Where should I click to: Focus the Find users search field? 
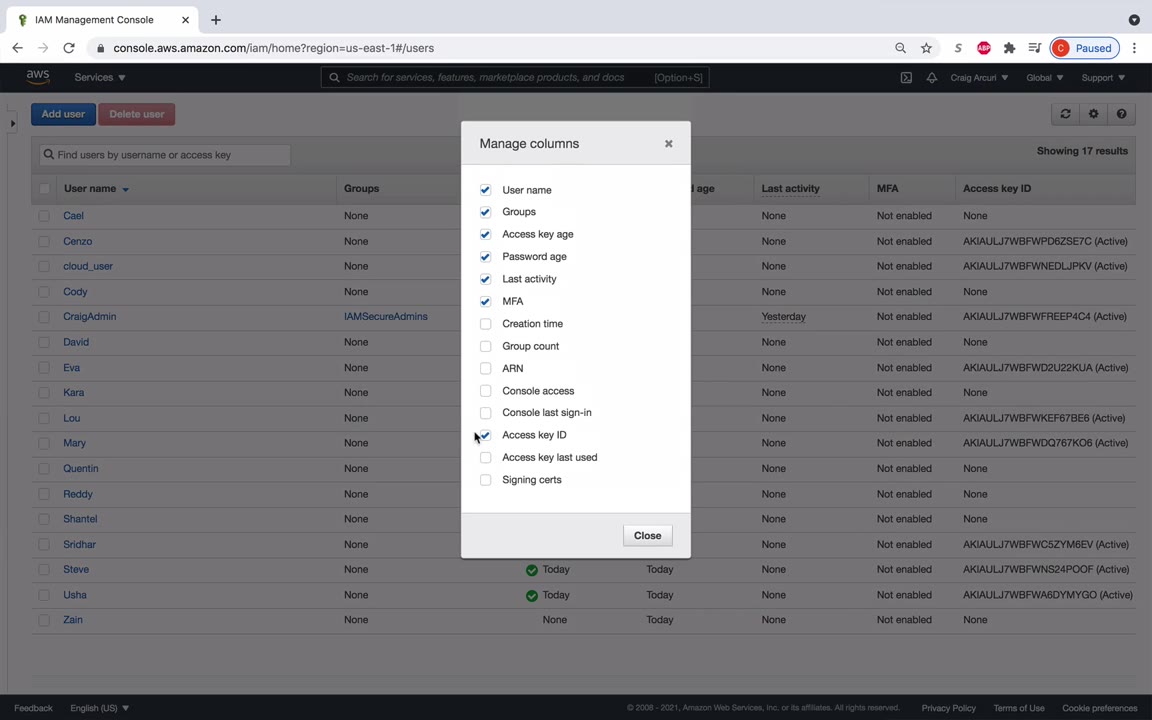pyautogui.click(x=165, y=155)
